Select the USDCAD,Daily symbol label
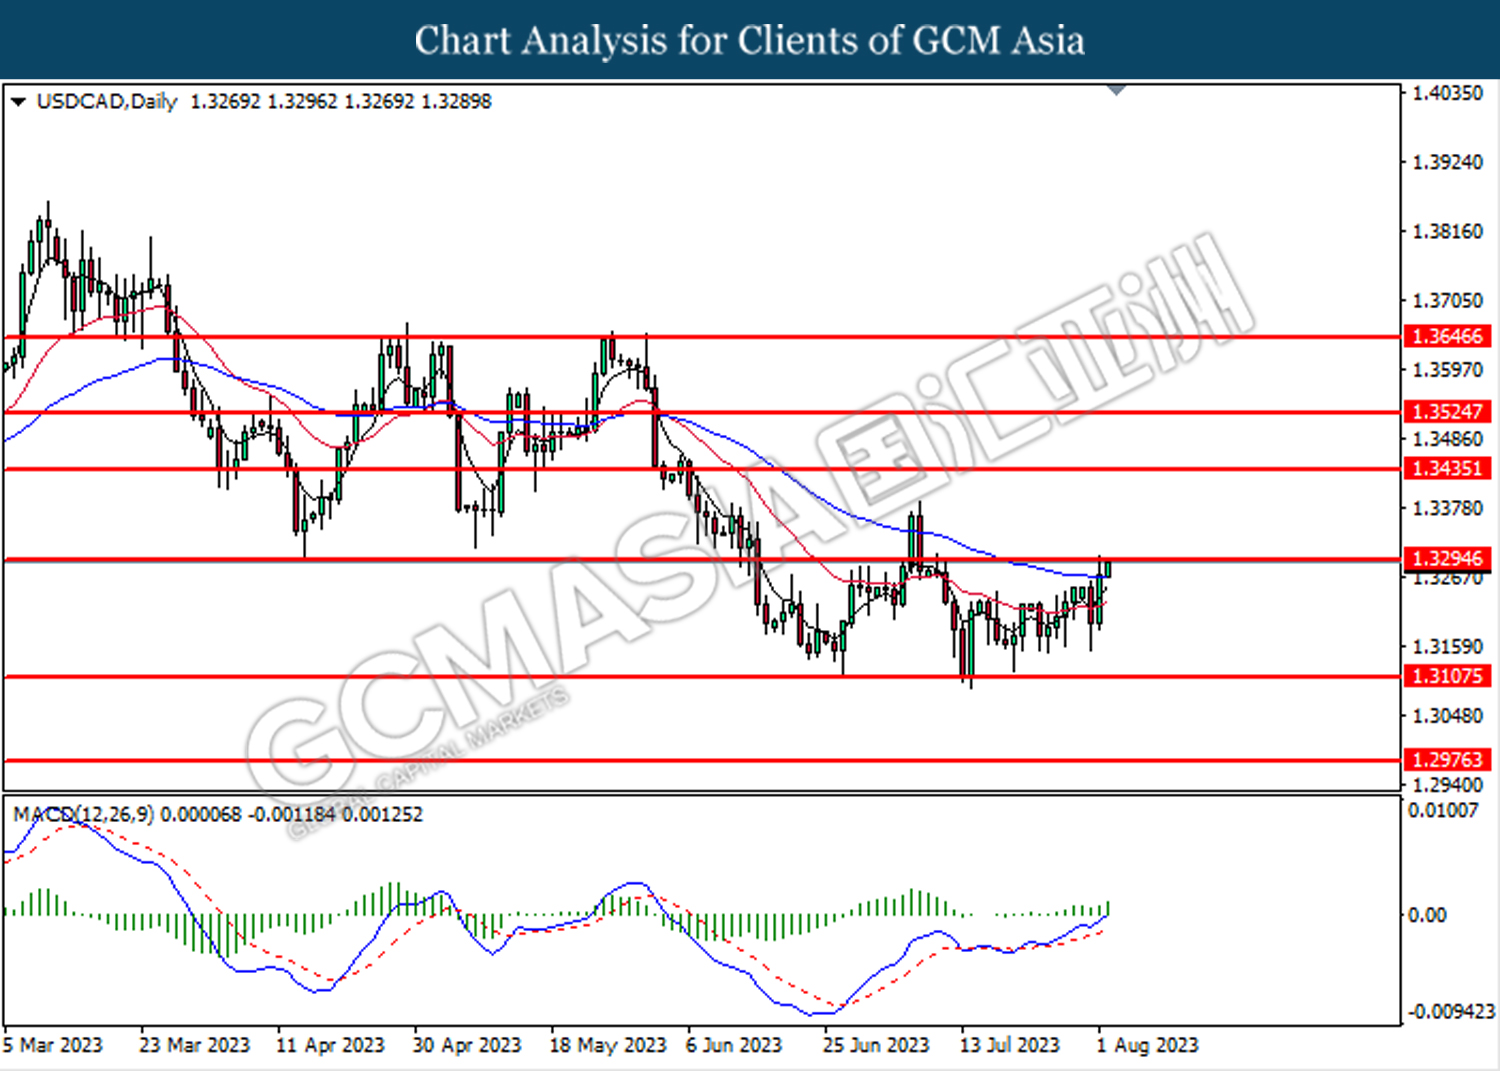The width and height of the screenshot is (1500, 1071). click(x=107, y=101)
